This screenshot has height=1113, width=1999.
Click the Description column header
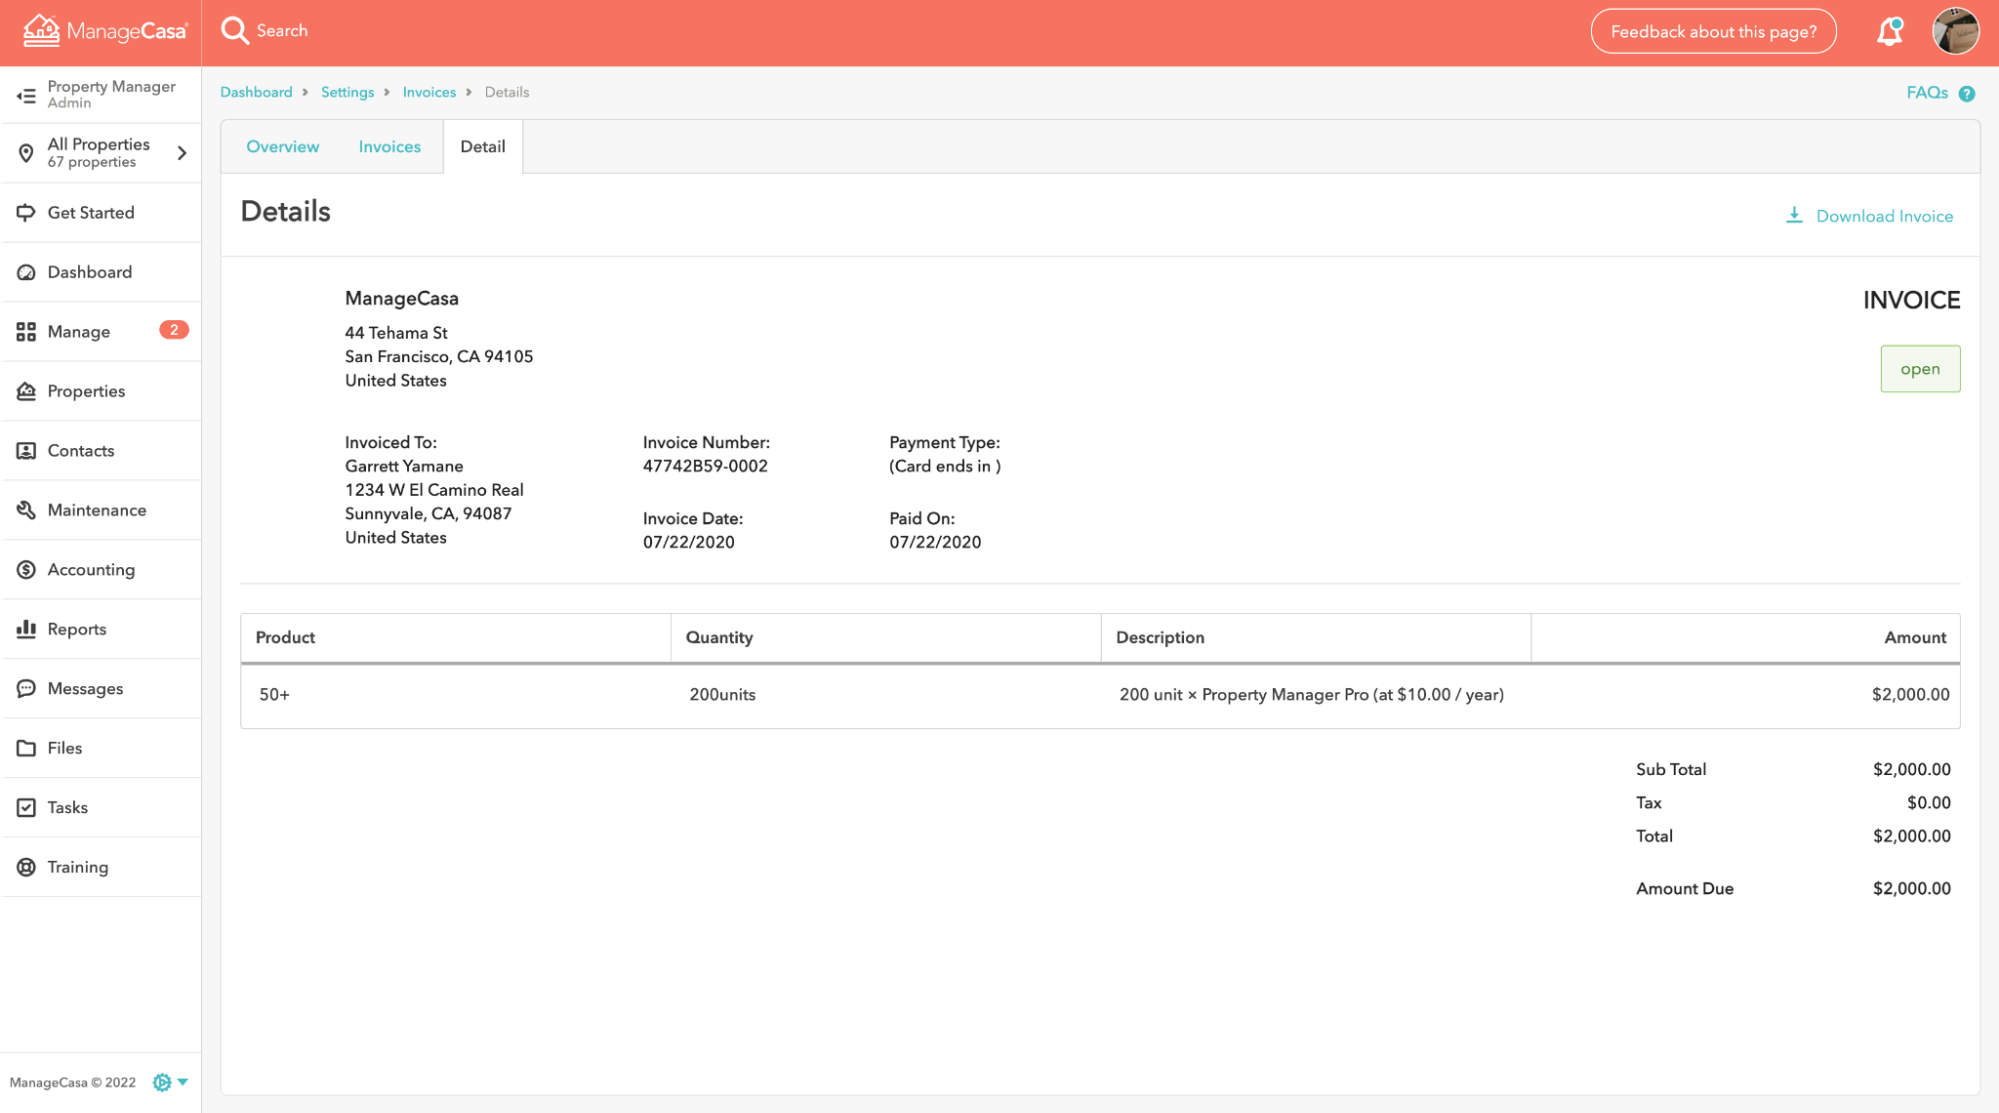click(1316, 638)
